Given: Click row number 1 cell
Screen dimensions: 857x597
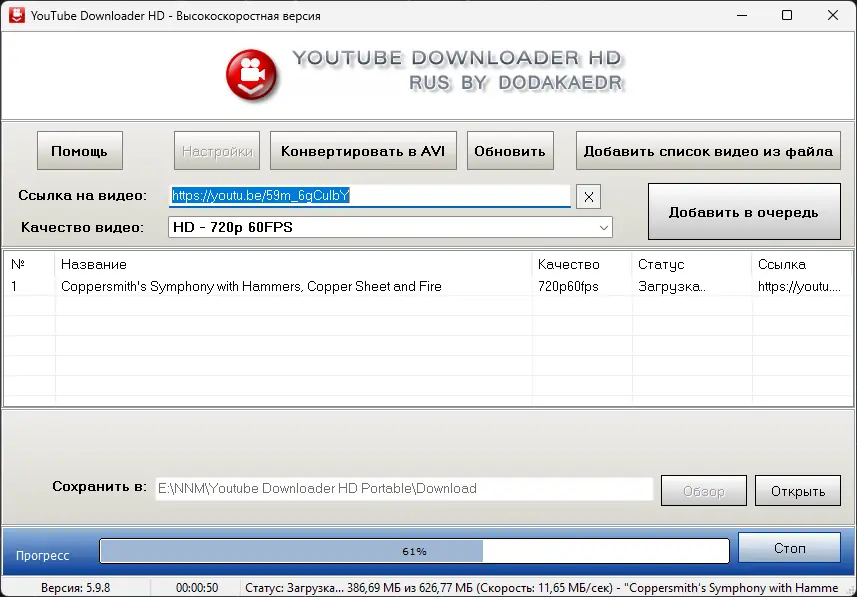Looking at the screenshot, I should point(14,286).
